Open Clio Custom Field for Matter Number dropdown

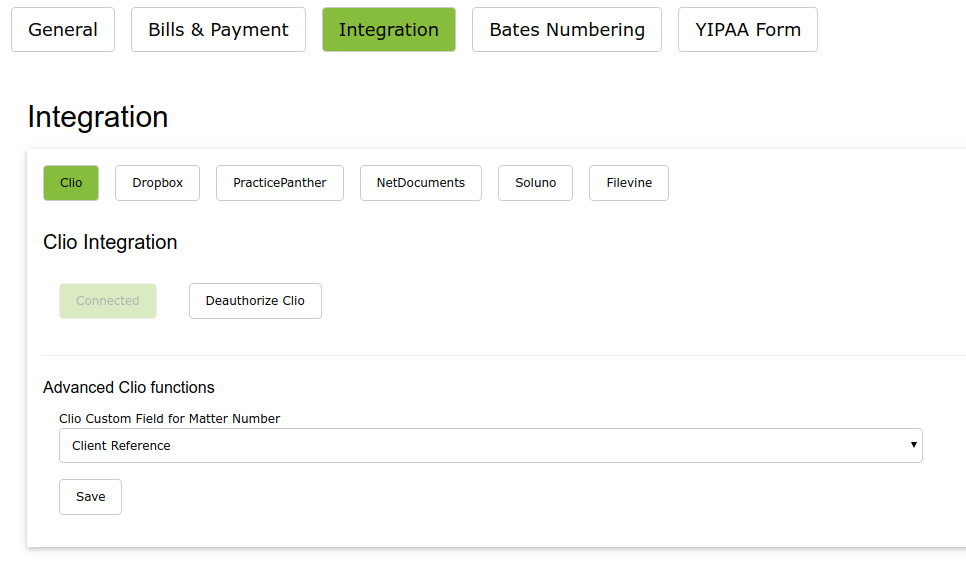491,446
